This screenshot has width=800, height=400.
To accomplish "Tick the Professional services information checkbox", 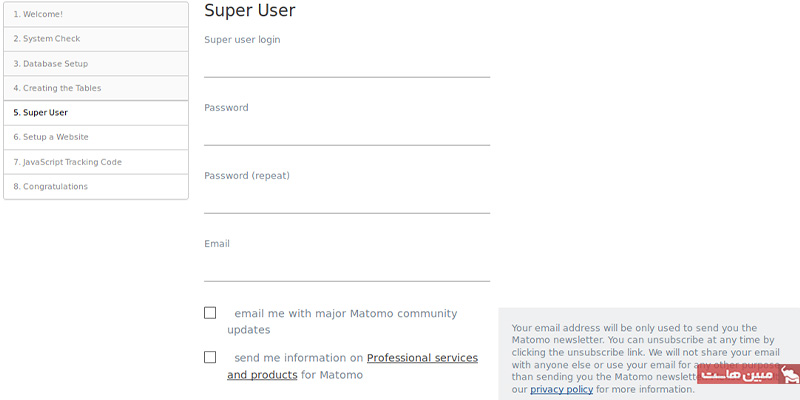I will tap(210, 357).
